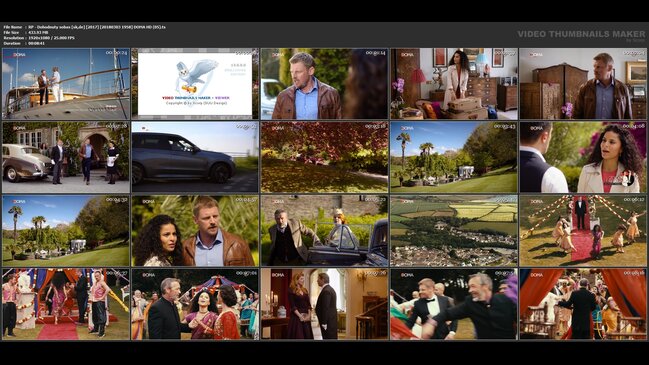Screen dimensions: 649x365
Task: Select man beside wooden wardrobe thumbnail
Action: point(583,84)
